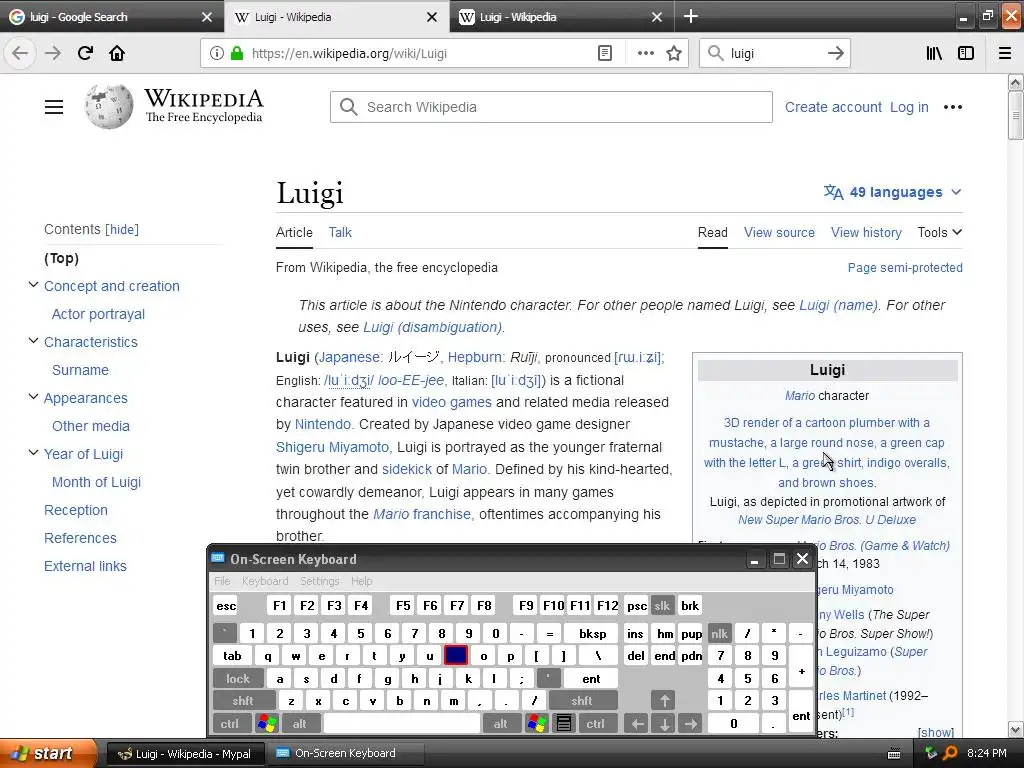Screen dimensions: 1024x768
Task: Submit search with arrow in browser search box
Action: click(x=835, y=53)
